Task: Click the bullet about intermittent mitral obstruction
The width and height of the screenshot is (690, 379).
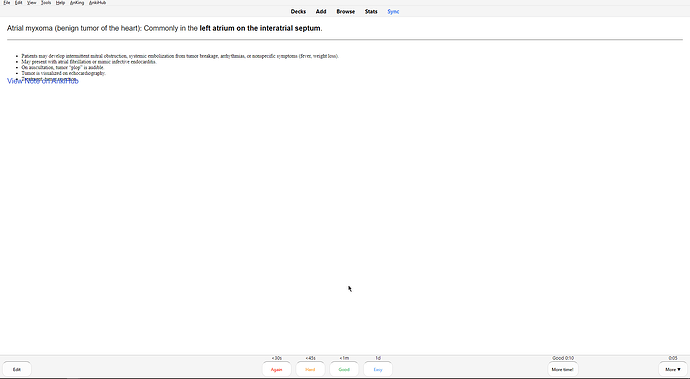Action: (180, 56)
